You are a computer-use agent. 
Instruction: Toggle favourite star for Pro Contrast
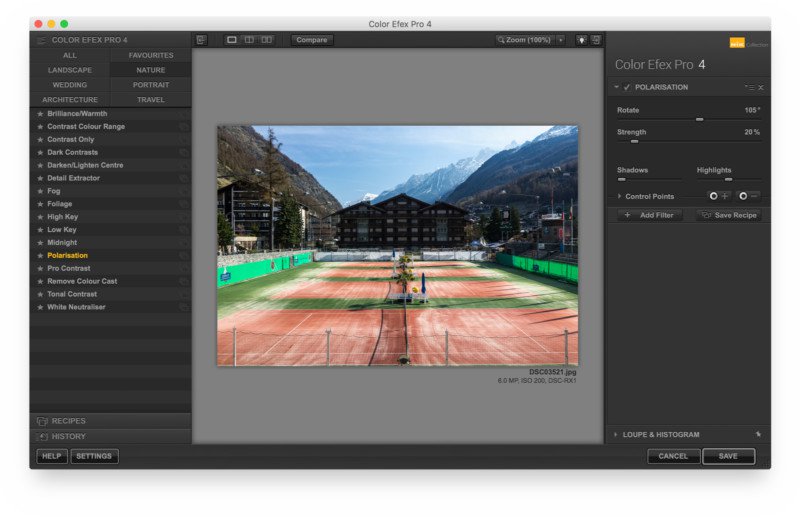[40, 268]
